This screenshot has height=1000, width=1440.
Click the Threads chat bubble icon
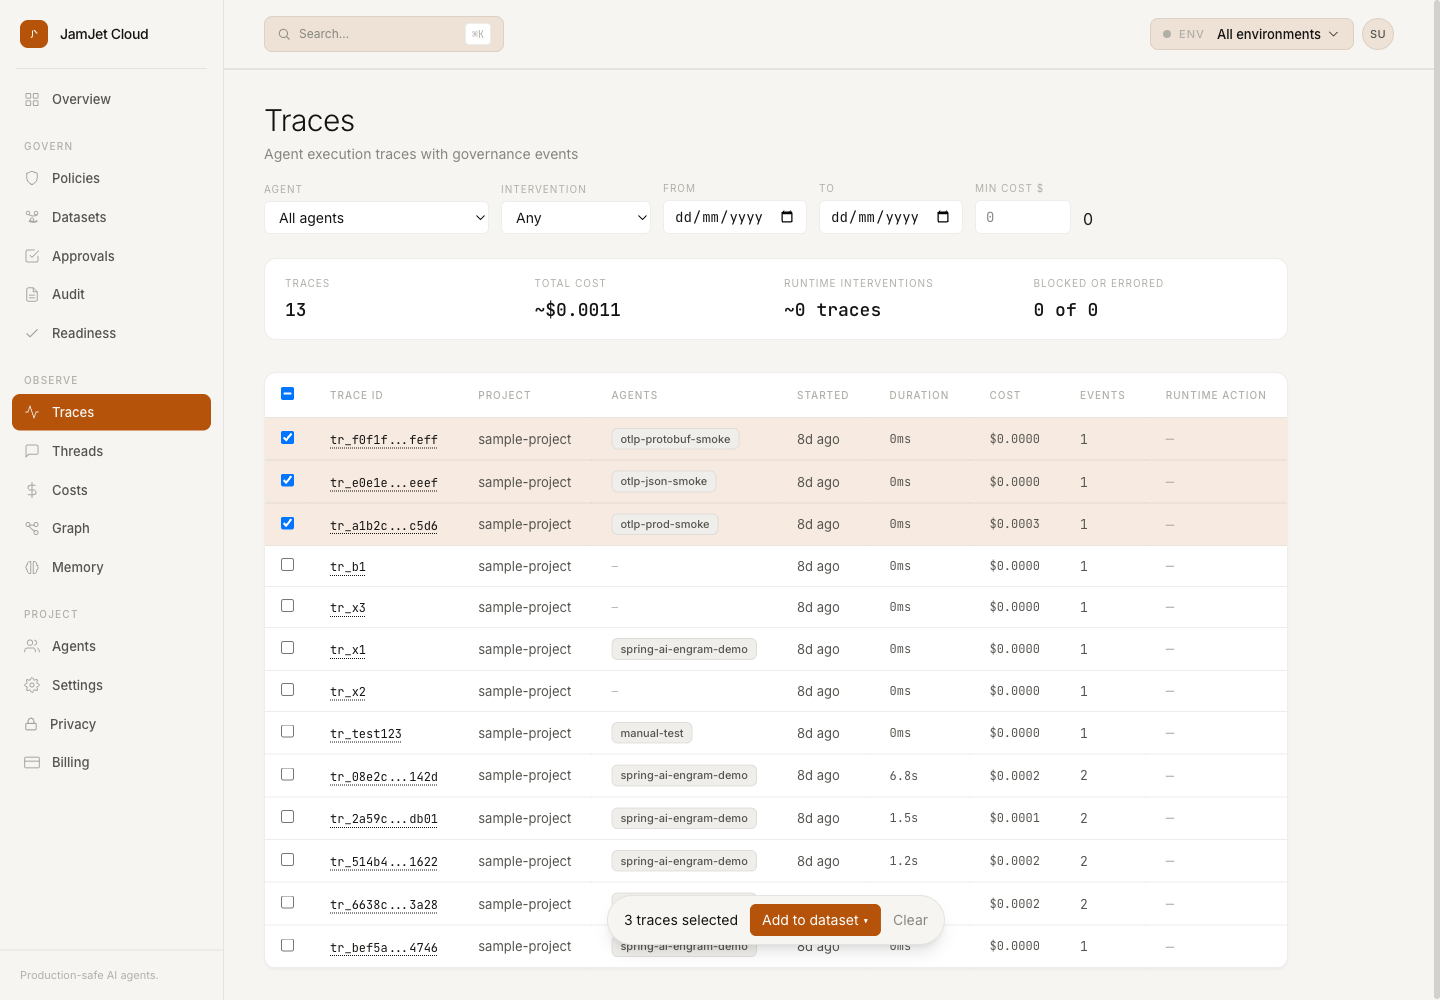[32, 451]
